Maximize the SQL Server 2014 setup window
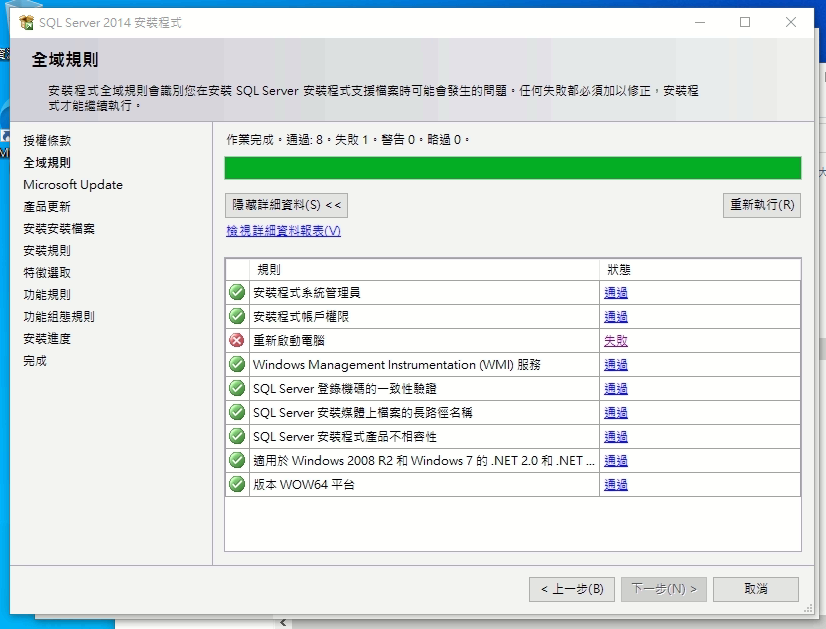826x629 pixels. point(745,22)
